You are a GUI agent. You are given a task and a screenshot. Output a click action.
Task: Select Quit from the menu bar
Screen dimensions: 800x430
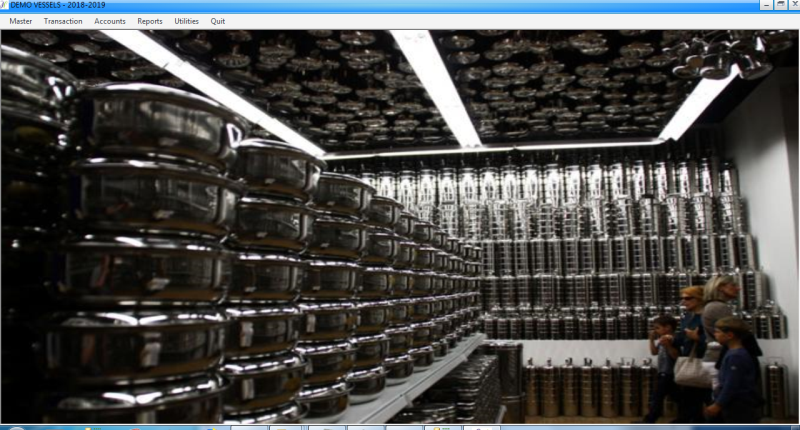218,21
